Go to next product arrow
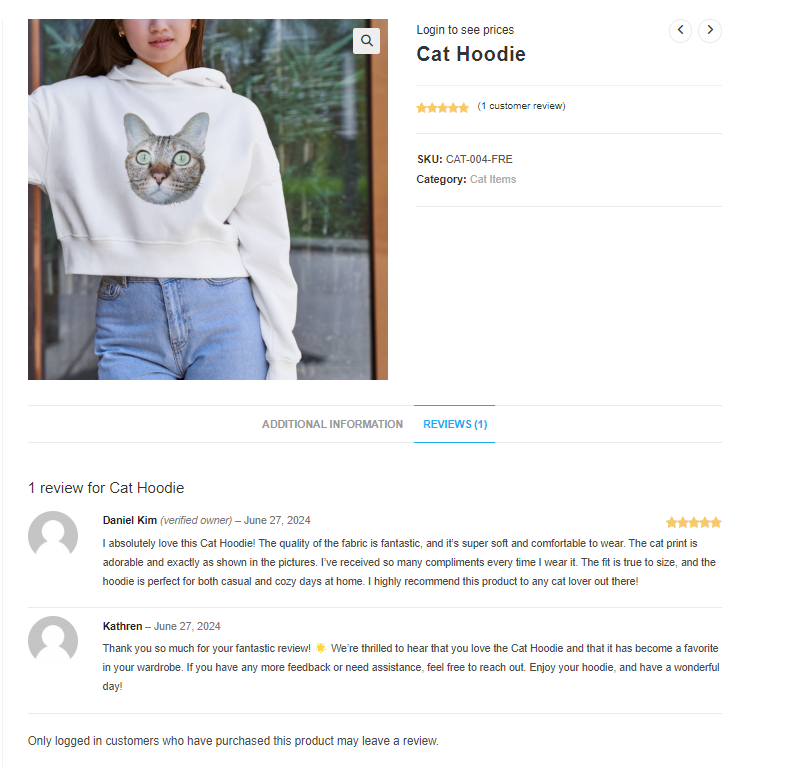 [x=710, y=30]
